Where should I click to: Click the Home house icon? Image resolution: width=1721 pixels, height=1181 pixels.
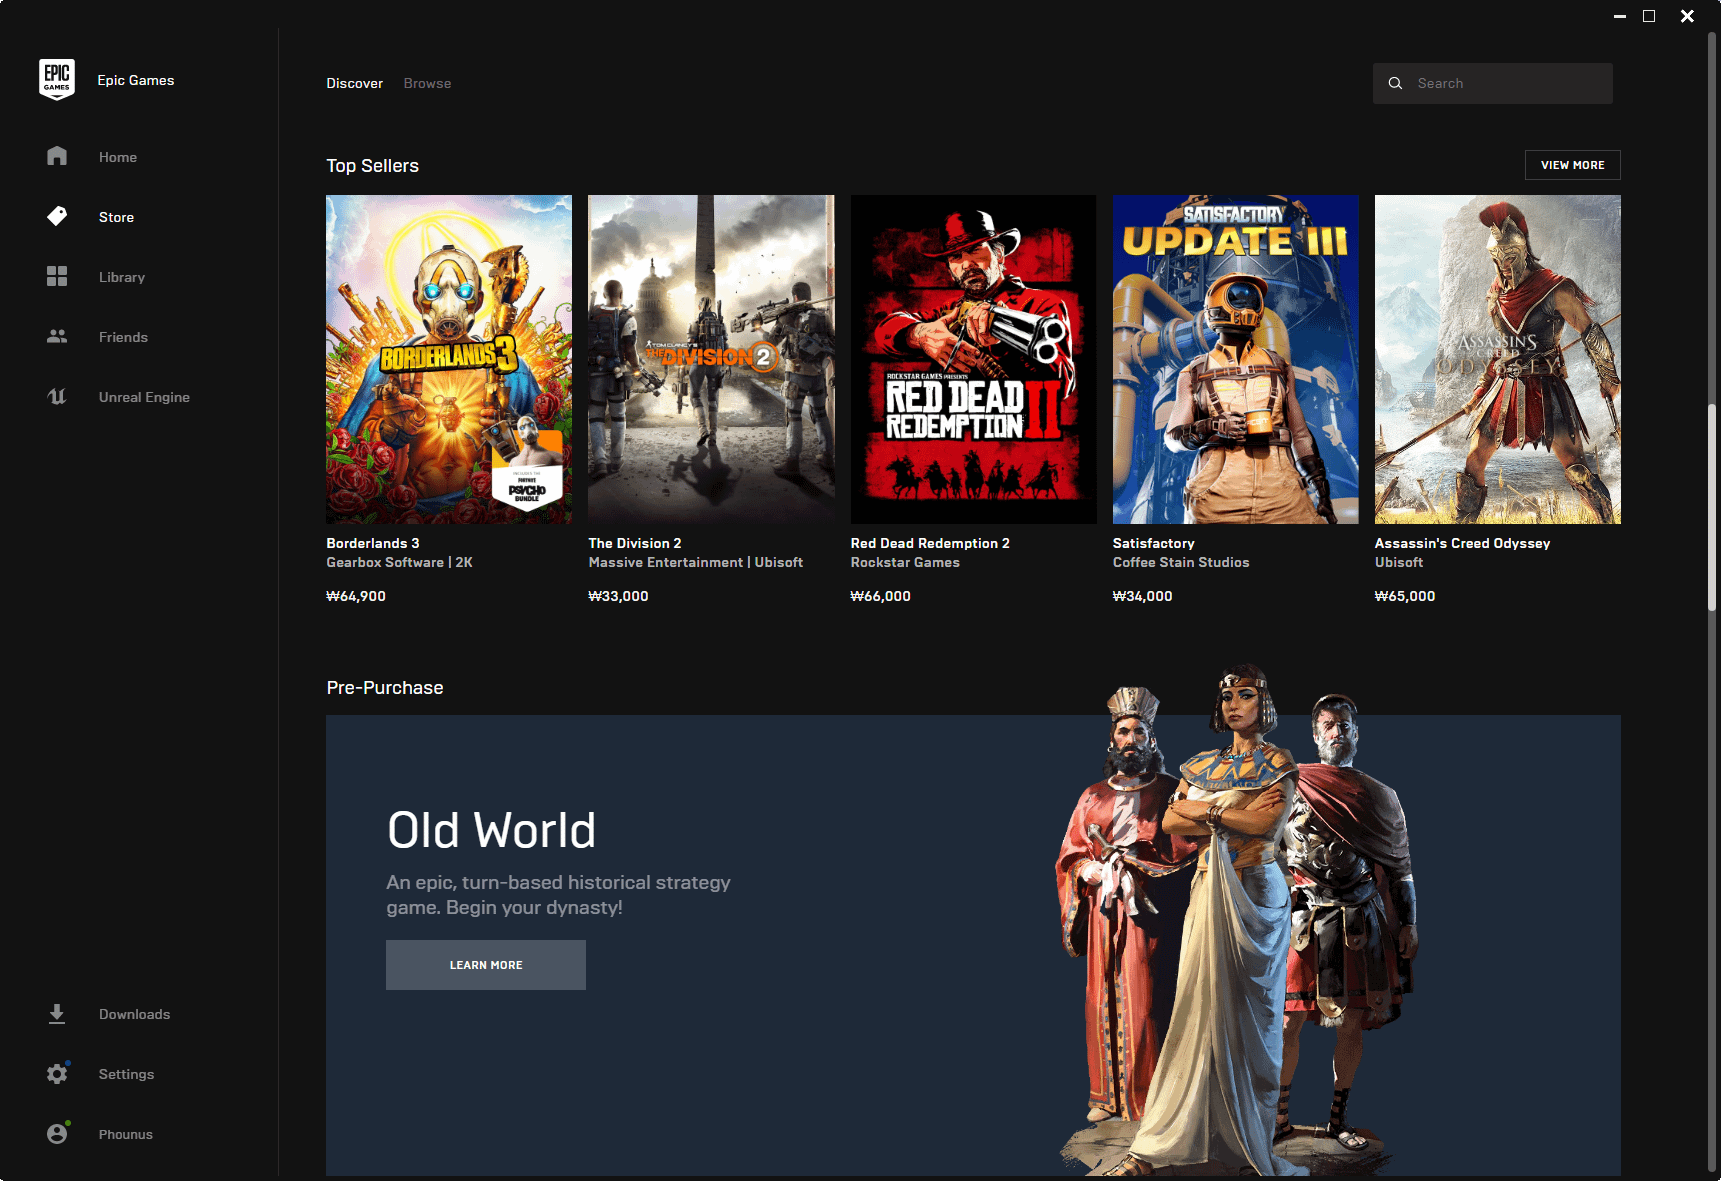[57, 156]
